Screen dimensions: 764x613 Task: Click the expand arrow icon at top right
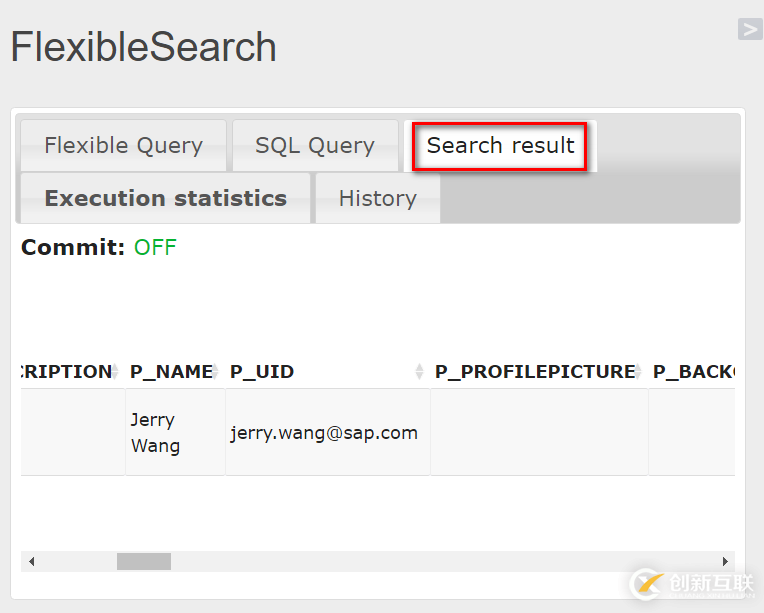(x=750, y=30)
